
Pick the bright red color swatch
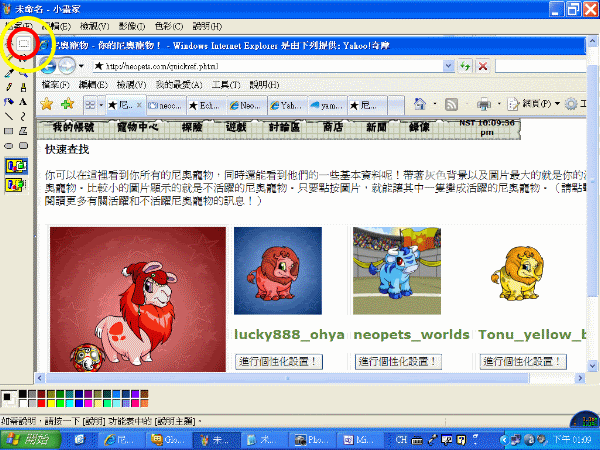[41, 403]
